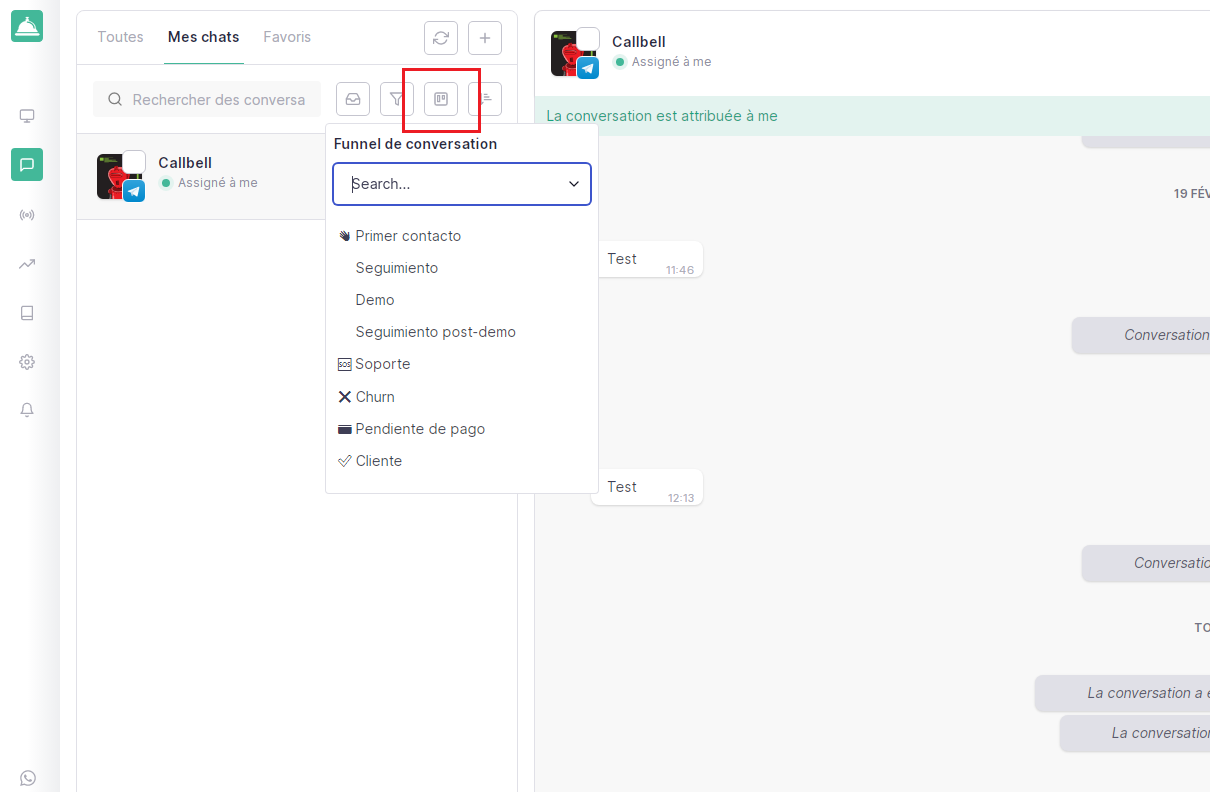Image resolution: width=1210 pixels, height=792 pixels.
Task: Click the Funnel de conversation heading
Action: (415, 144)
